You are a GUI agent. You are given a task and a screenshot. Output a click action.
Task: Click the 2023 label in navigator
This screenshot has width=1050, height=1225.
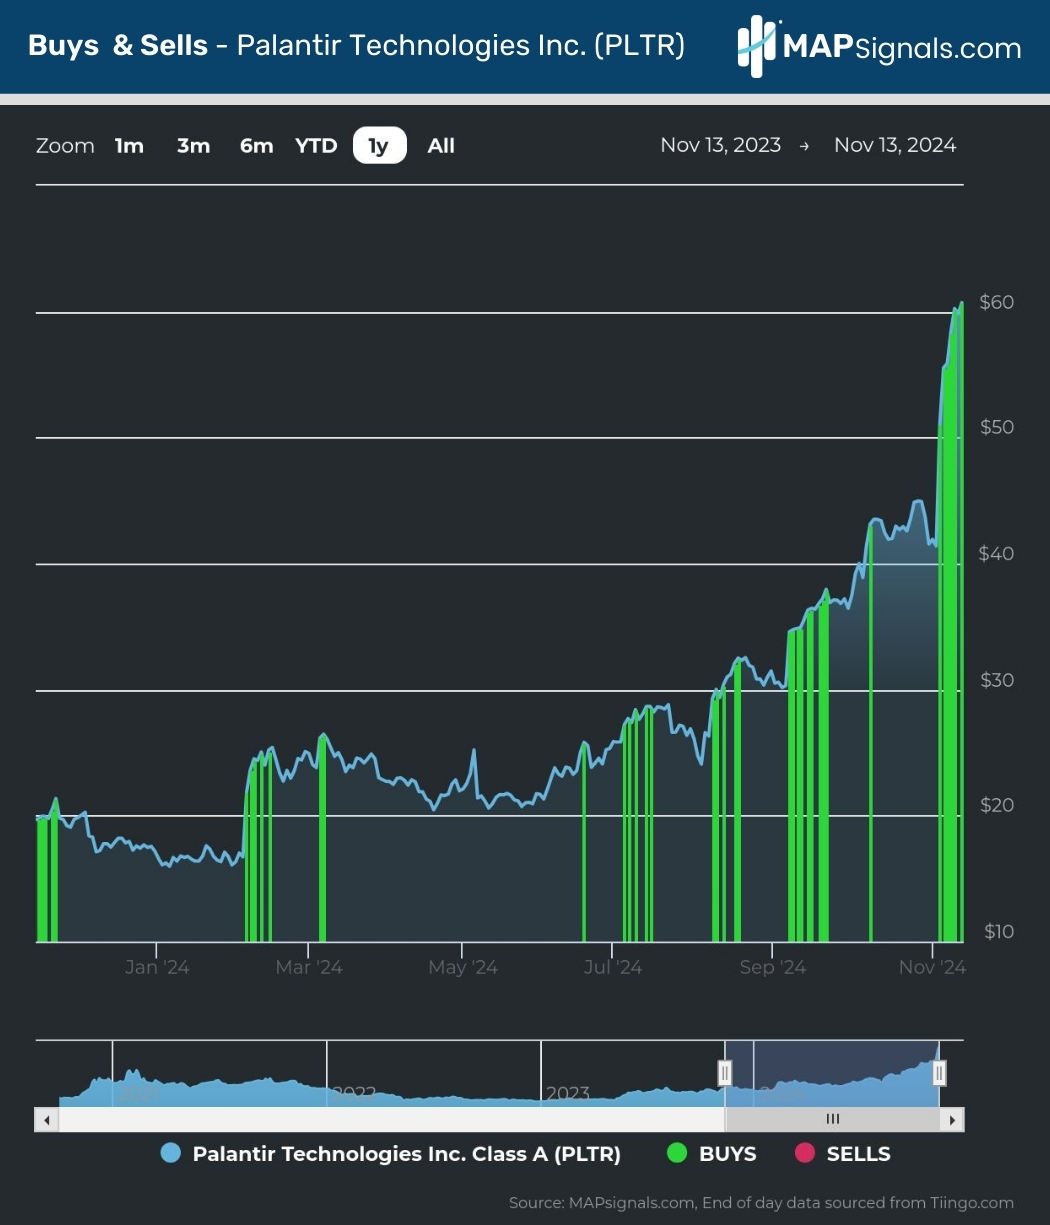[567, 1093]
